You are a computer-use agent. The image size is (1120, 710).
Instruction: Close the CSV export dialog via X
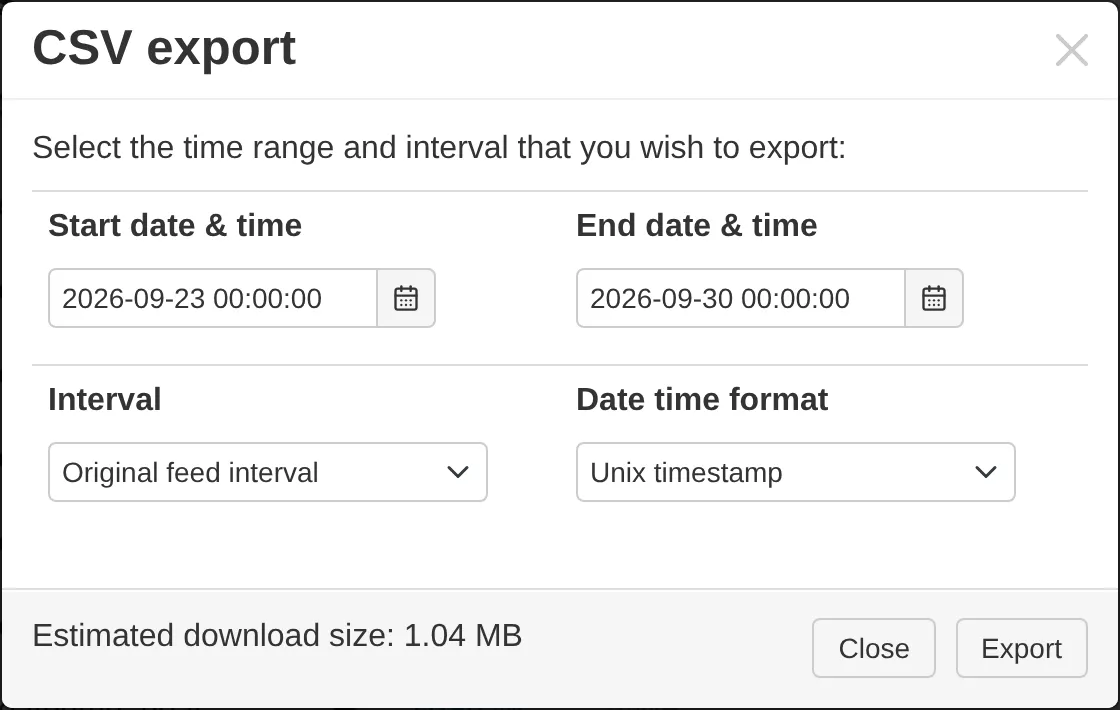[1071, 50]
